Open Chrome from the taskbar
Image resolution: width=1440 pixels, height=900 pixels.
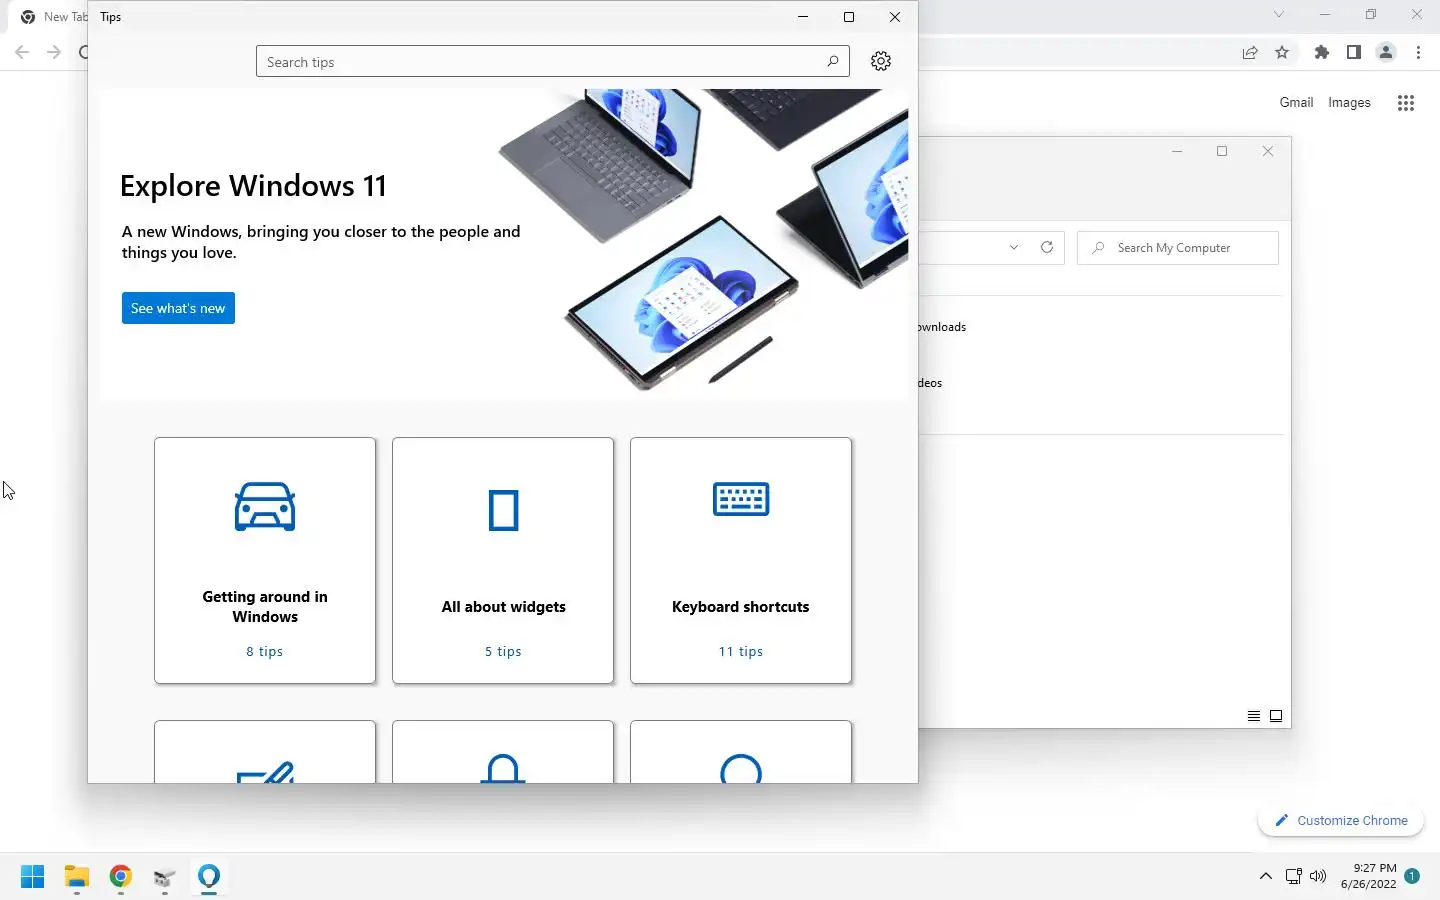click(x=121, y=877)
